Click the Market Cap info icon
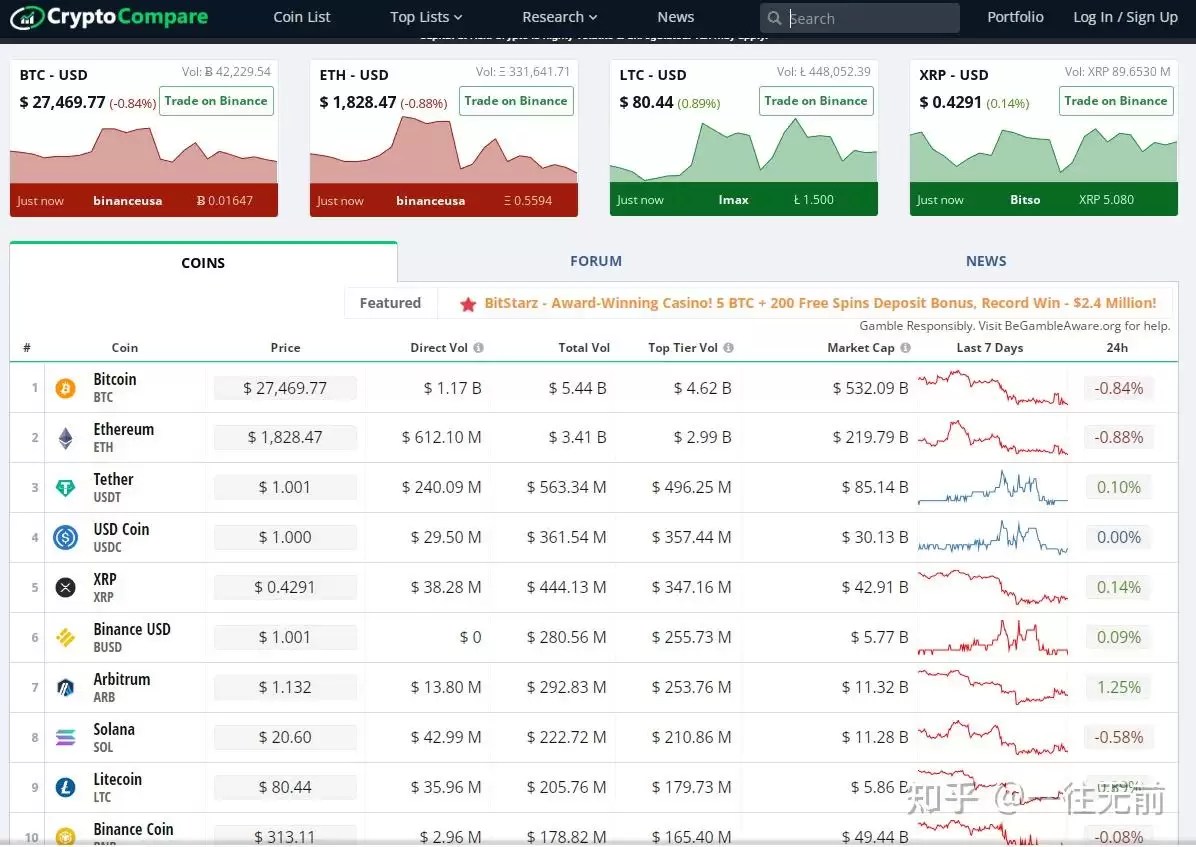 [x=905, y=348]
